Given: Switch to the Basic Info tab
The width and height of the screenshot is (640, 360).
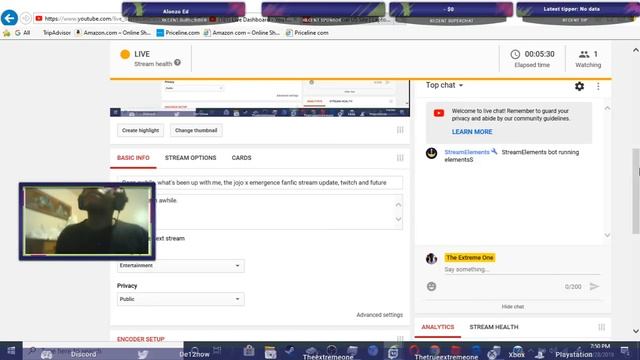Looking at the screenshot, I should pyautogui.click(x=133, y=158).
